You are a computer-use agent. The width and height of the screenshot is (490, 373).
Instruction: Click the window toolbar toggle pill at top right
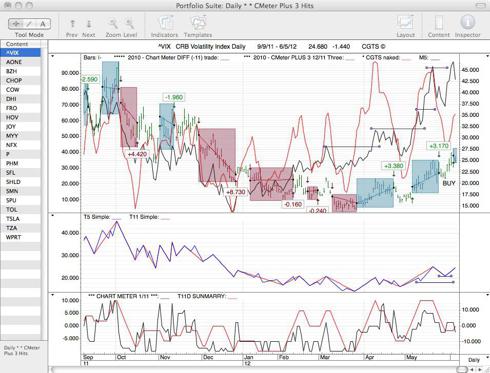tap(480, 5)
